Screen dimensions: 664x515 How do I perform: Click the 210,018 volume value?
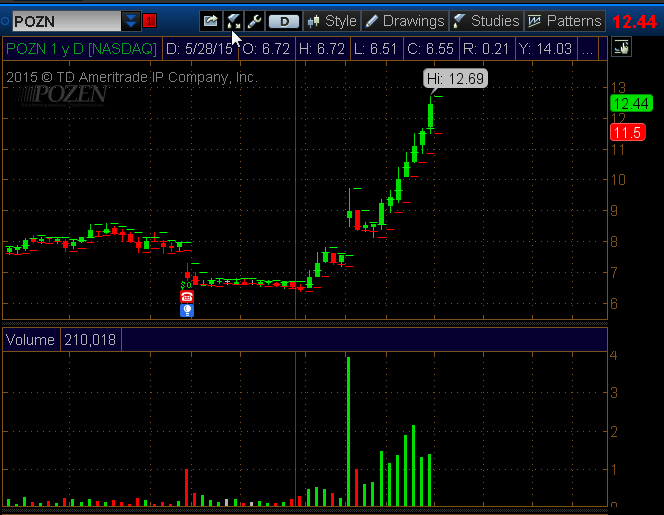[90, 340]
